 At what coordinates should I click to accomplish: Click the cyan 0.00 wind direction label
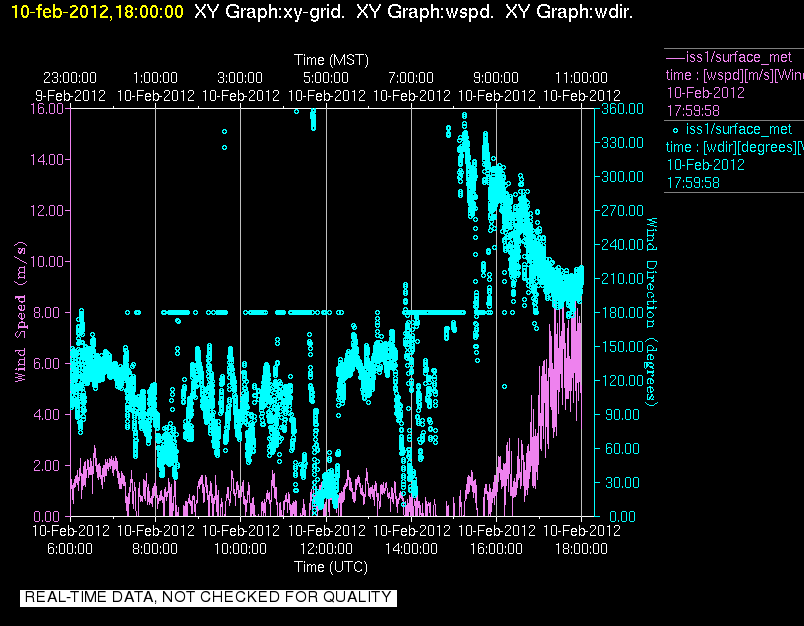click(x=622, y=516)
